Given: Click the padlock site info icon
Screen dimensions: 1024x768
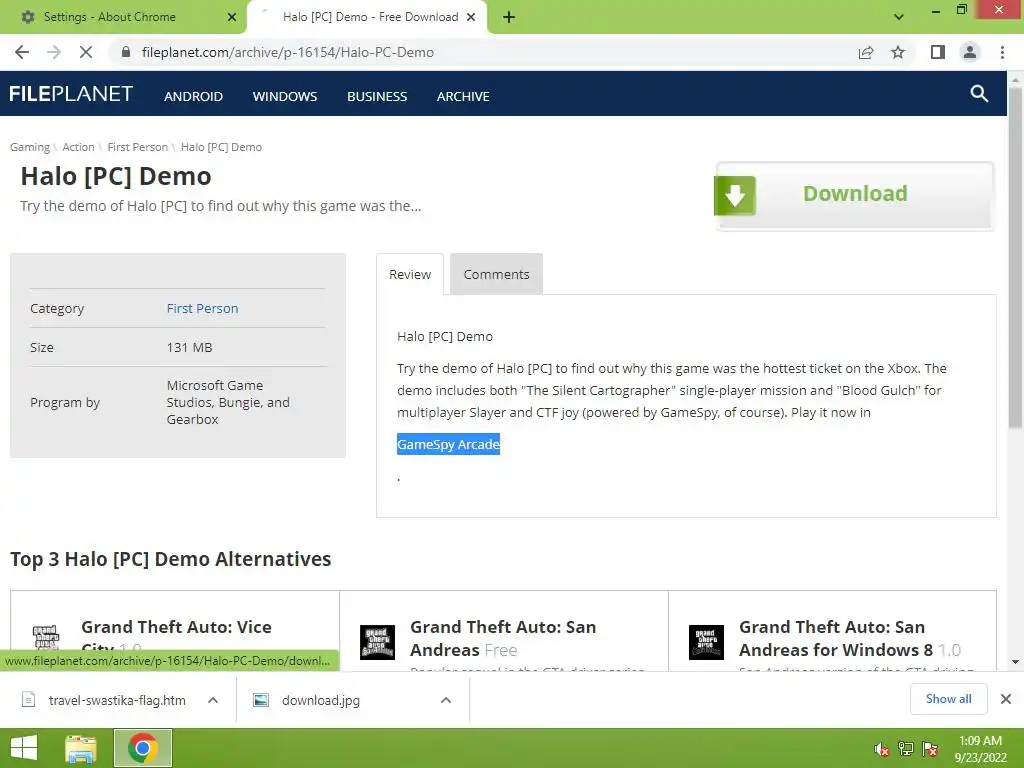Looking at the screenshot, I should (x=126, y=52).
